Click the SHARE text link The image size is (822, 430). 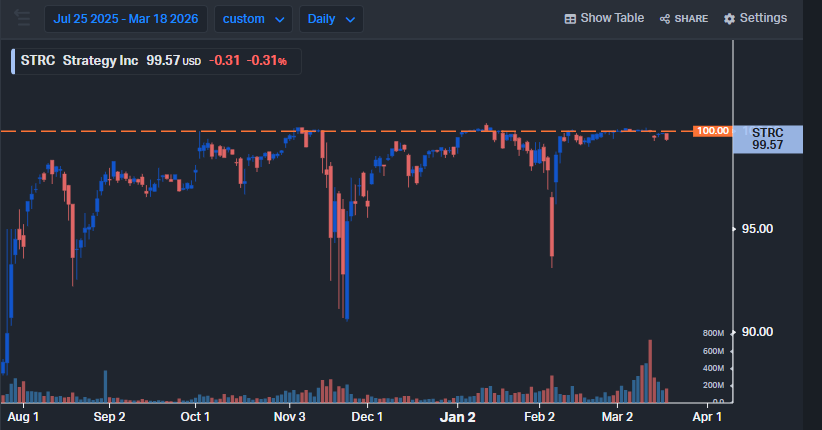tap(691, 19)
